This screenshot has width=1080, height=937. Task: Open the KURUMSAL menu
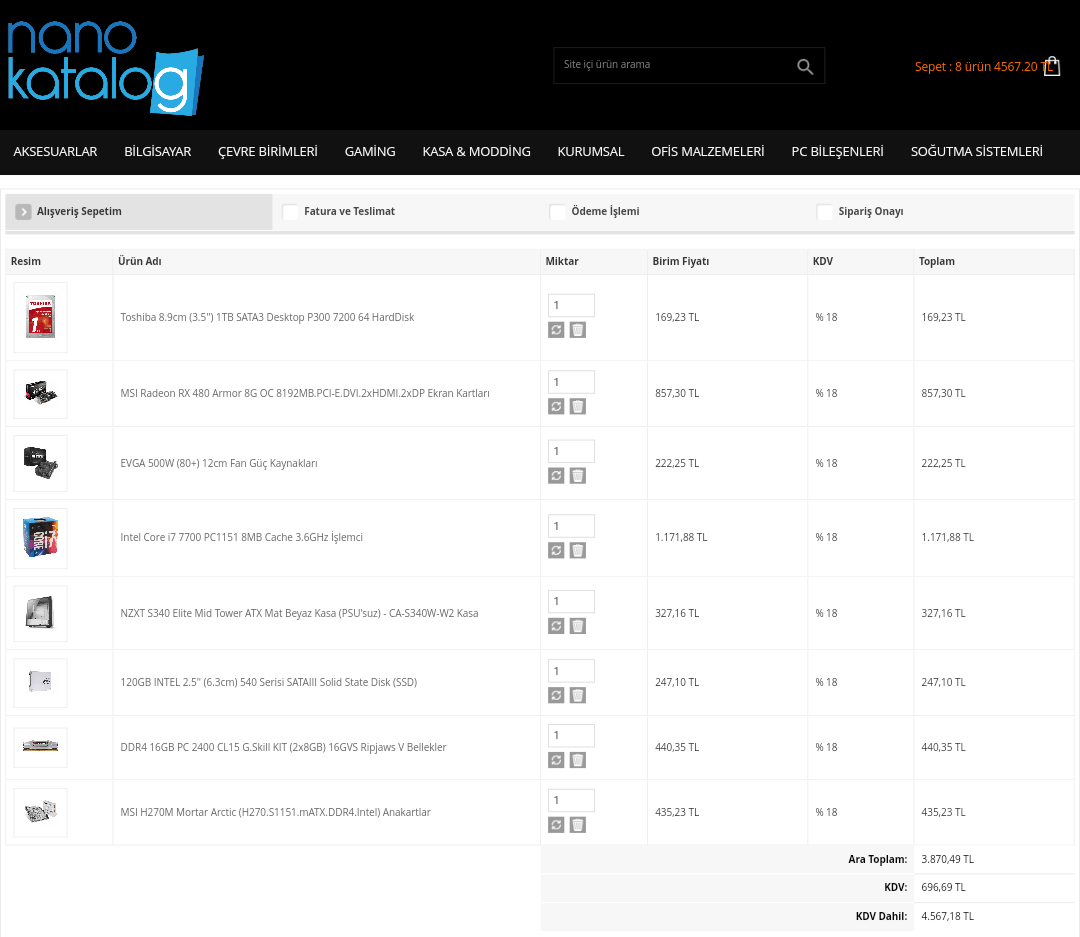tap(591, 152)
